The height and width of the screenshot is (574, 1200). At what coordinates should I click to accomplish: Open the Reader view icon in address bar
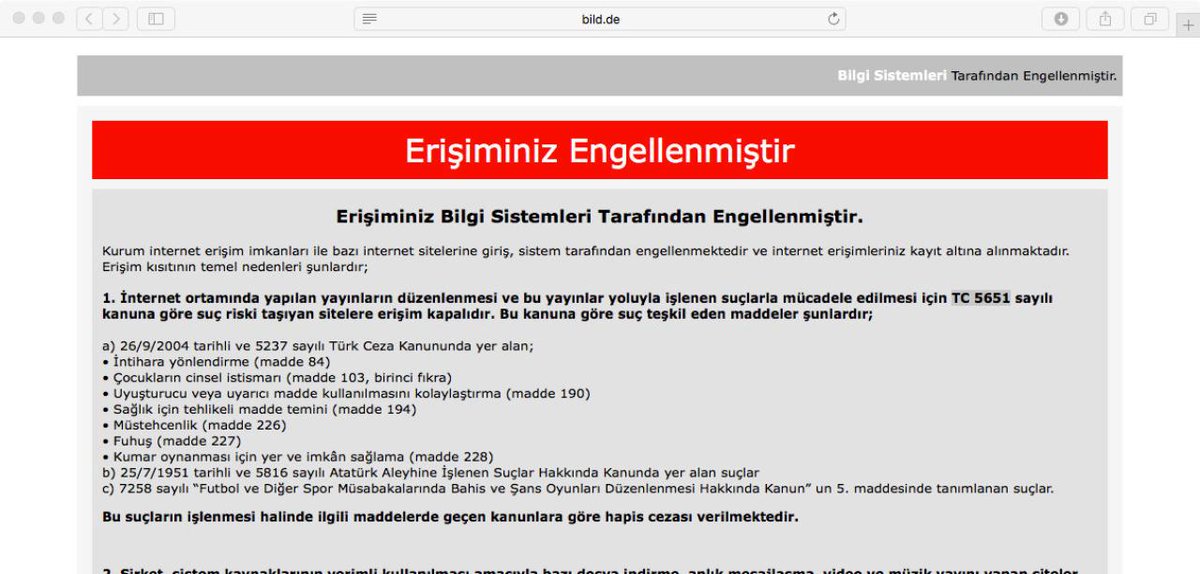(370, 19)
